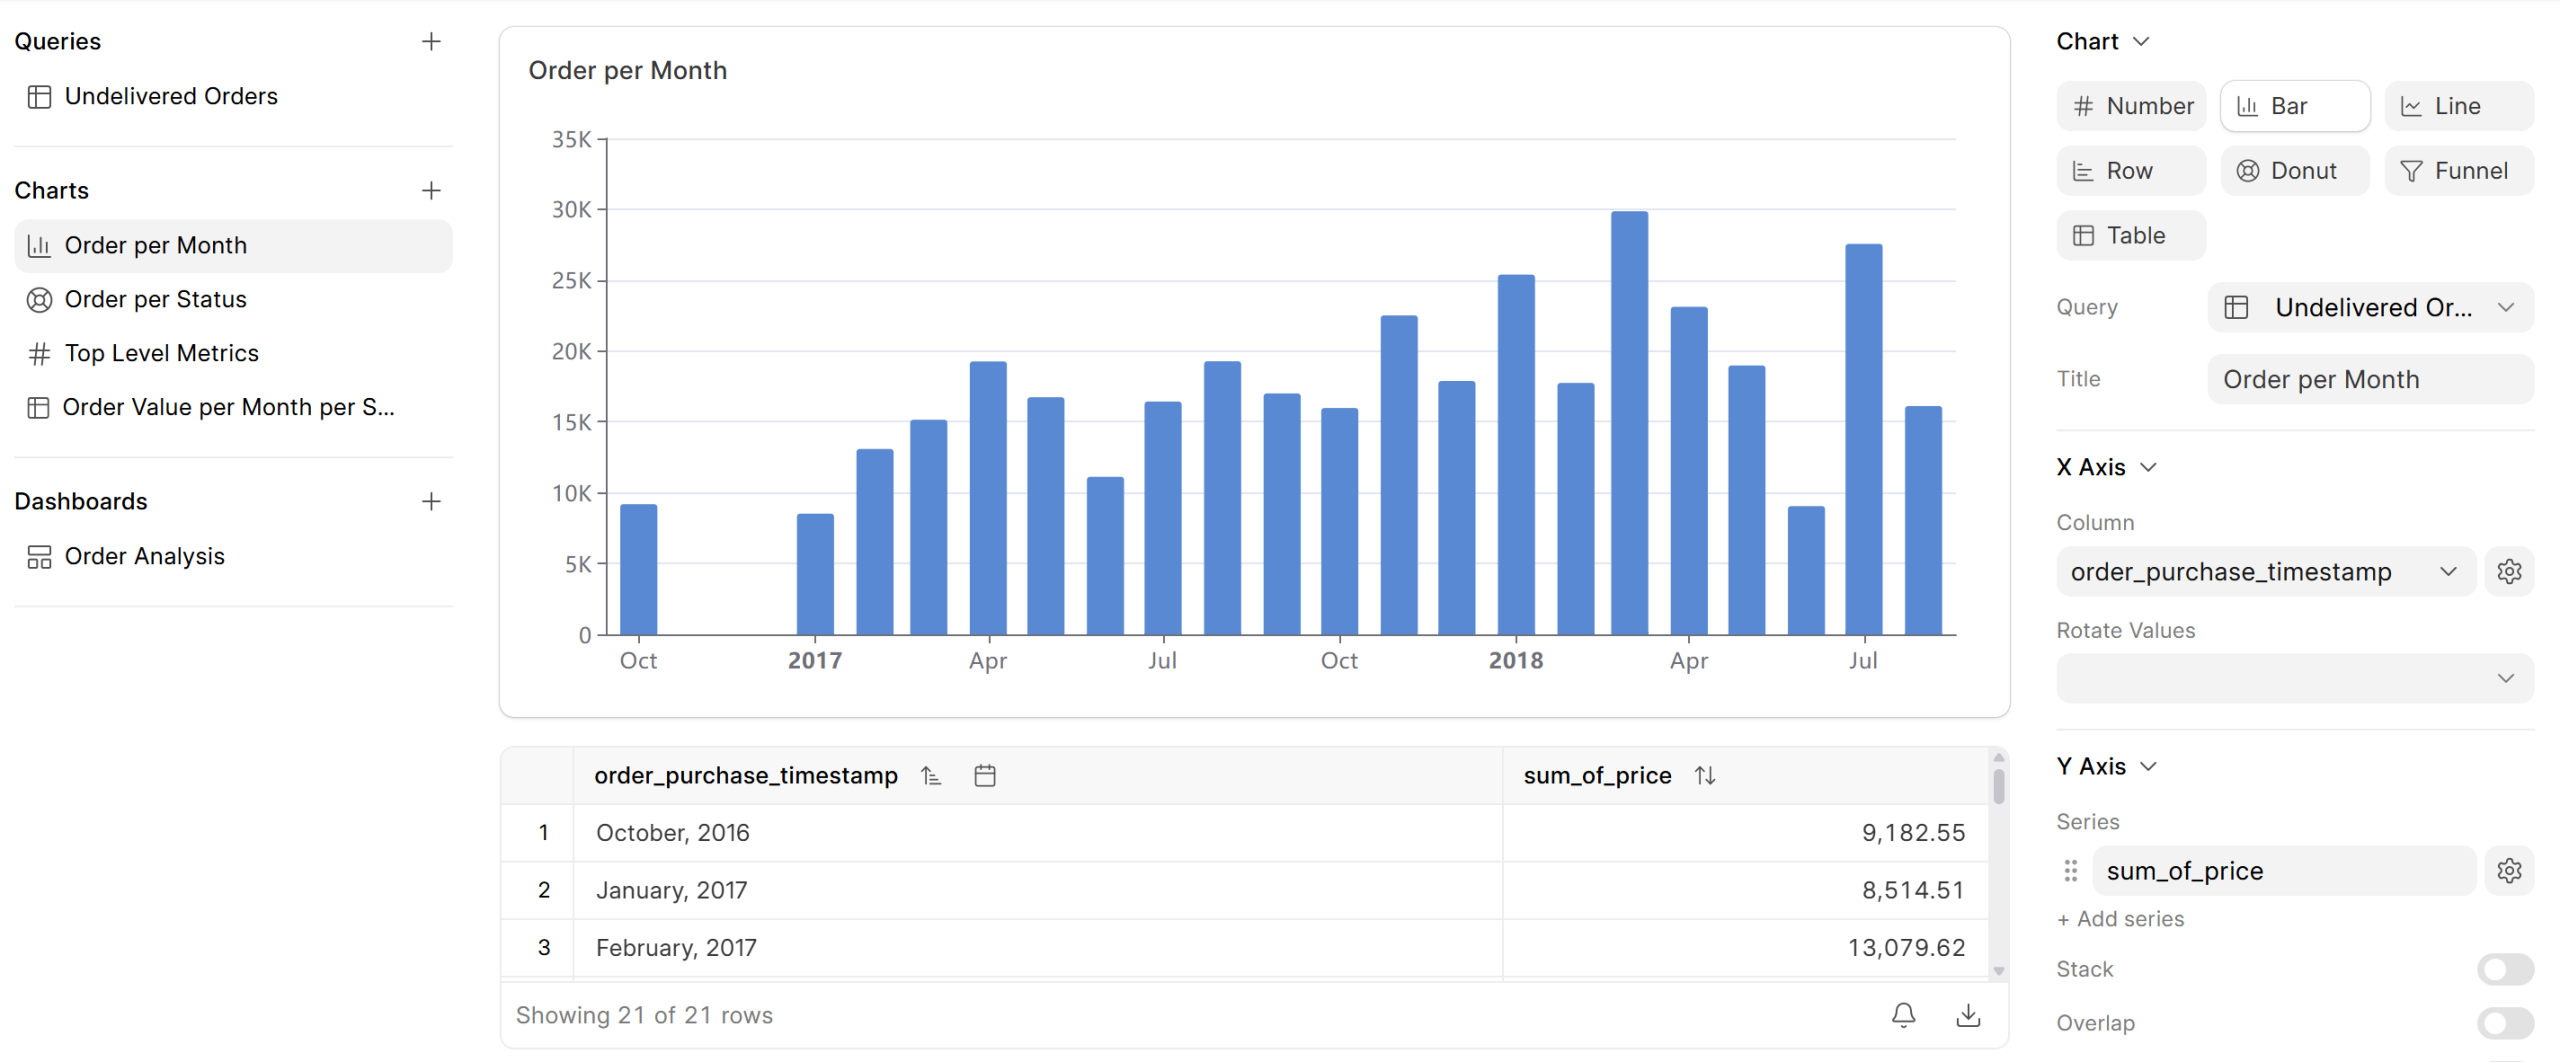Image resolution: width=2560 pixels, height=1062 pixels.
Task: Enable the Stack toggle
Action: pyautogui.click(x=2504, y=969)
